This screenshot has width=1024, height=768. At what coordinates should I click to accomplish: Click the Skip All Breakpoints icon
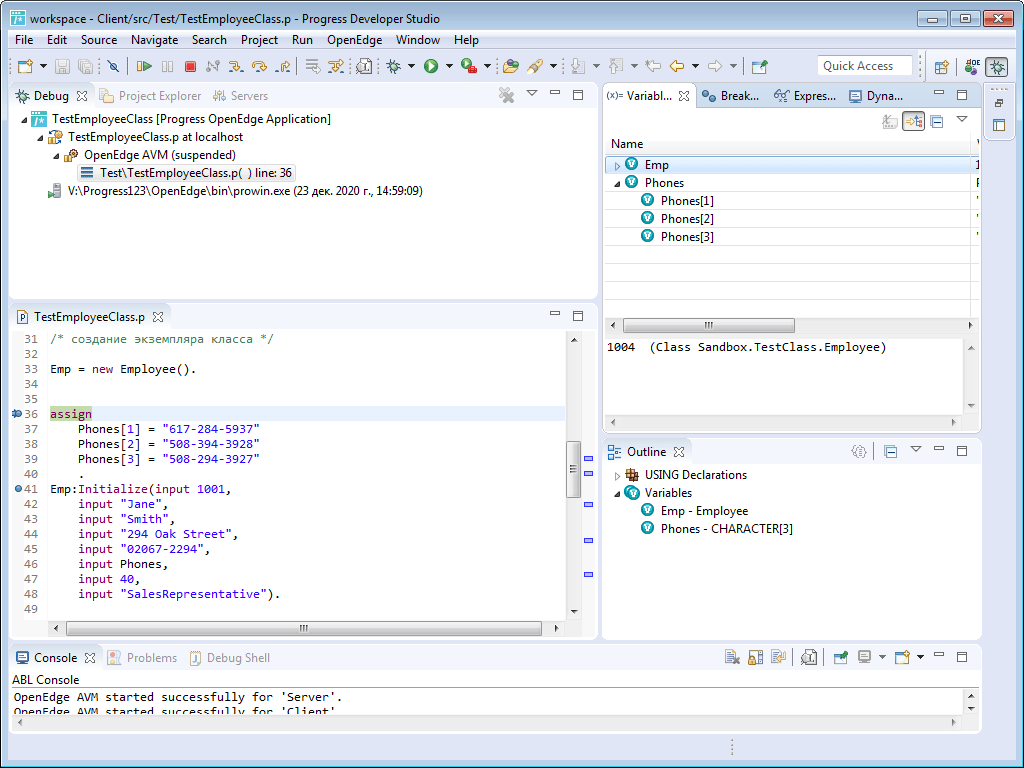point(113,66)
